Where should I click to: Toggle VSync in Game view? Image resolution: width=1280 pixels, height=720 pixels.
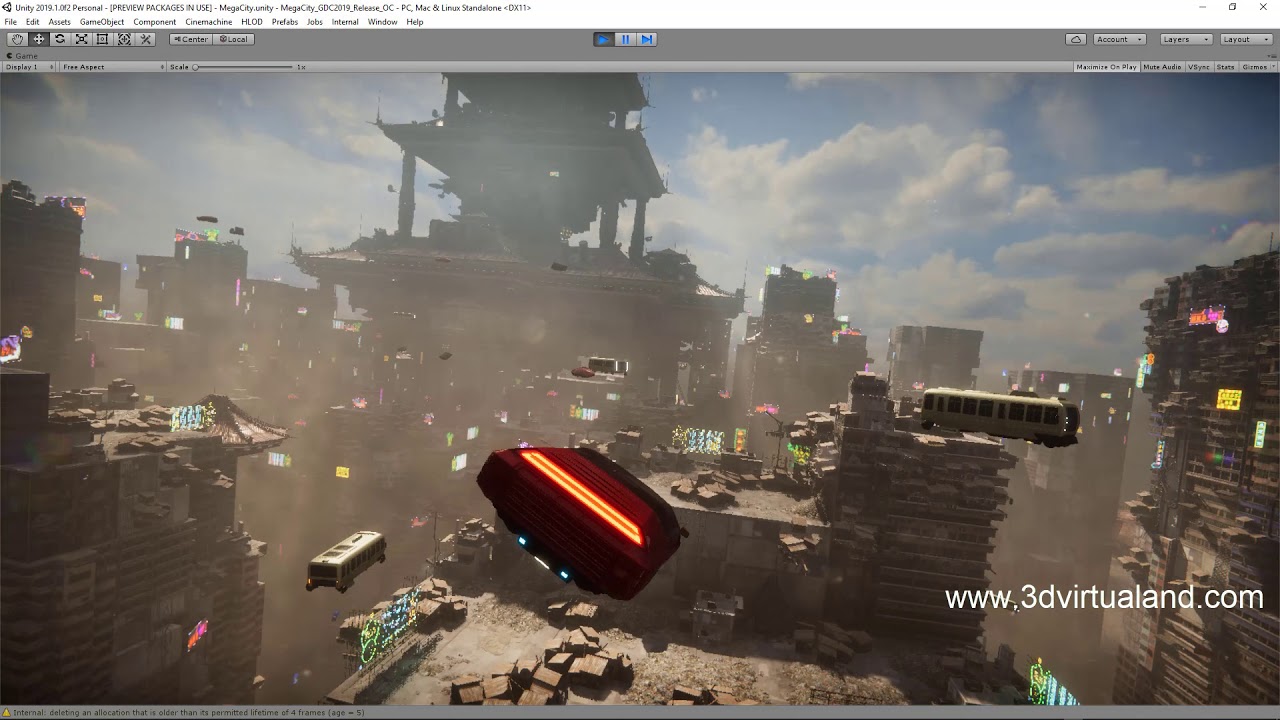1199,67
